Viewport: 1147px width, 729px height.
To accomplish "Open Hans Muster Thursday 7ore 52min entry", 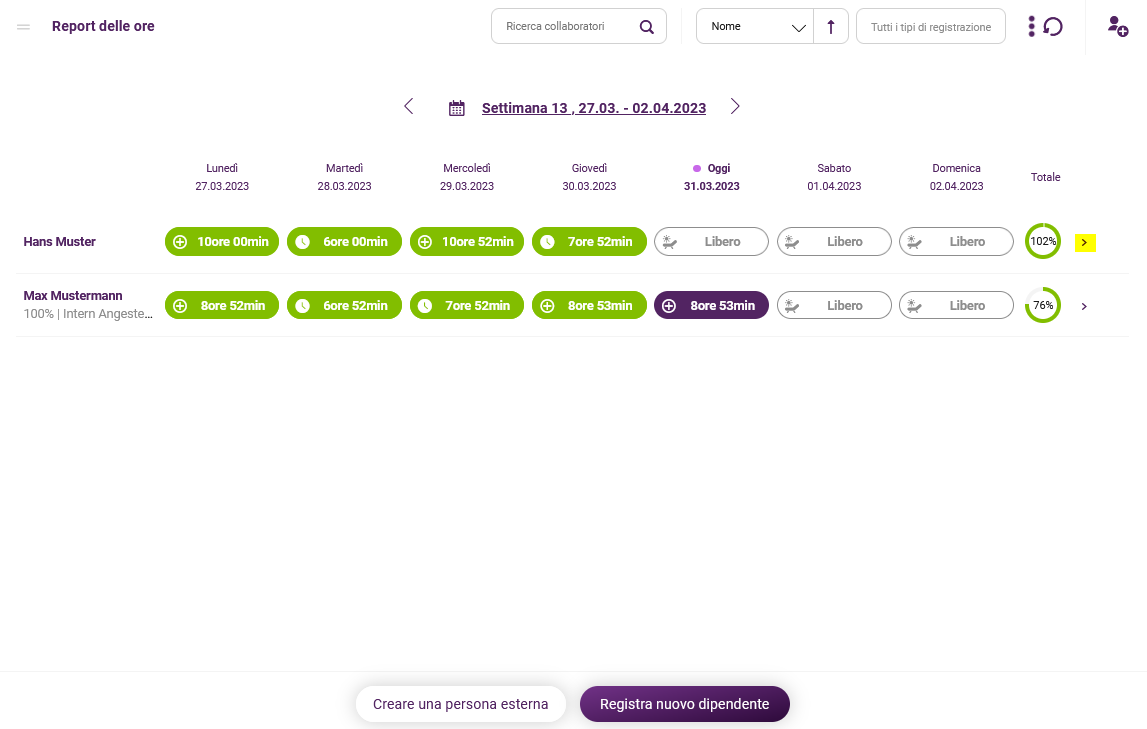I will click(x=590, y=242).
